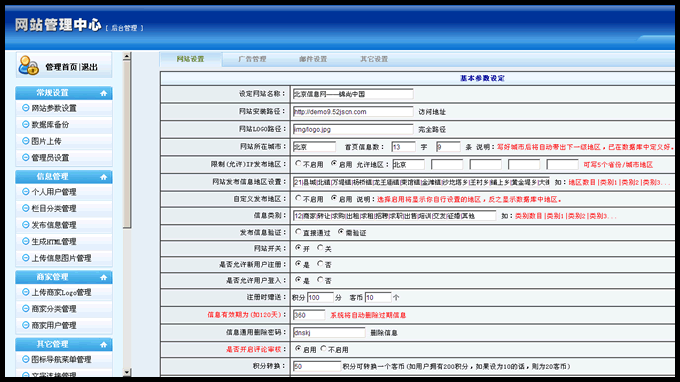Open the 邮件设置 tab
The image size is (680, 382).
point(313,59)
